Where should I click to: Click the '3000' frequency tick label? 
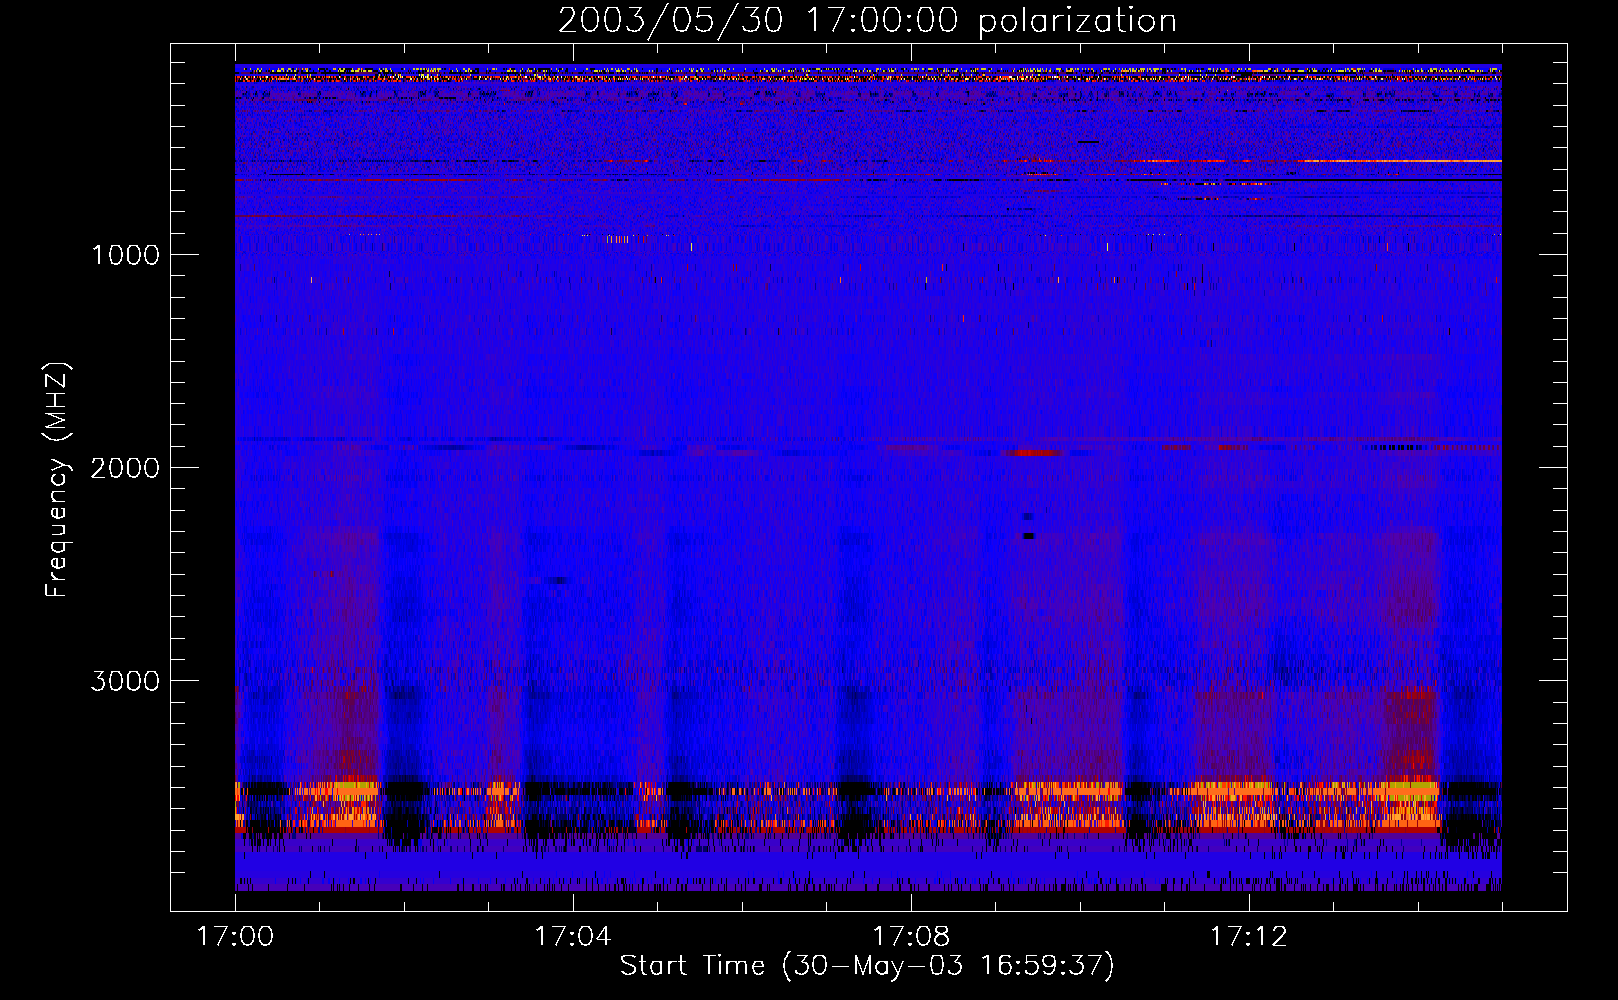(x=126, y=681)
